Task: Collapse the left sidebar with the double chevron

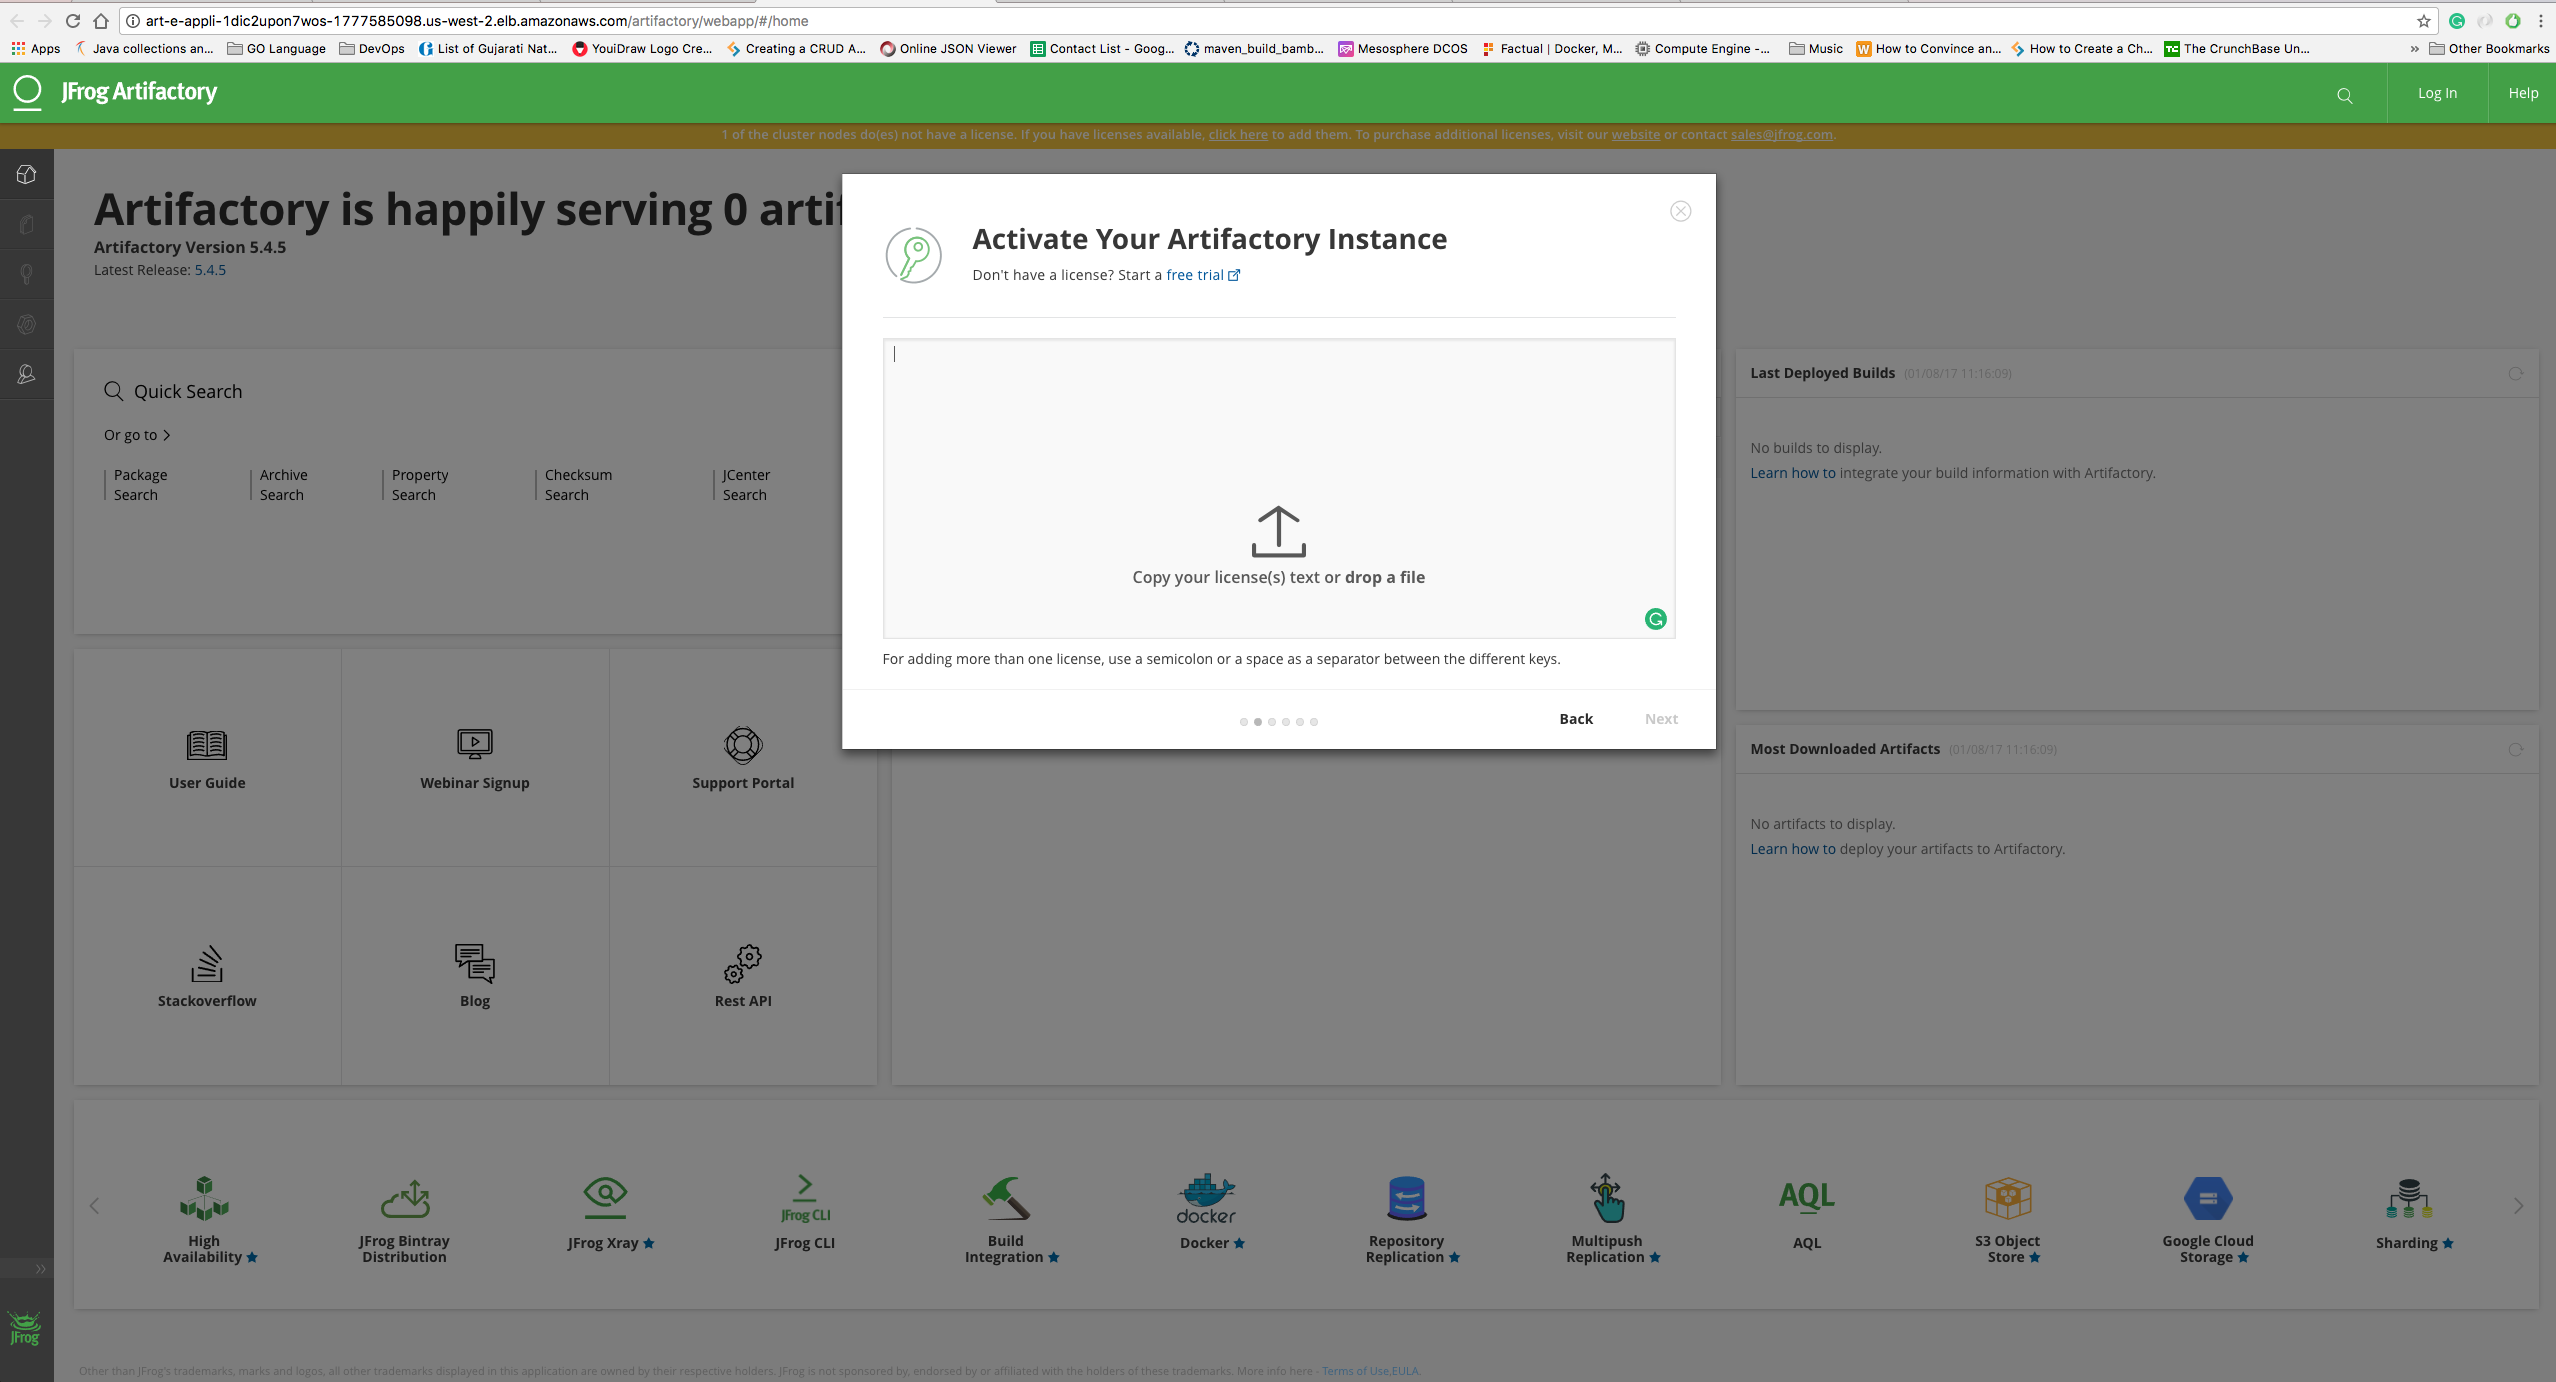Action: pyautogui.click(x=40, y=1268)
